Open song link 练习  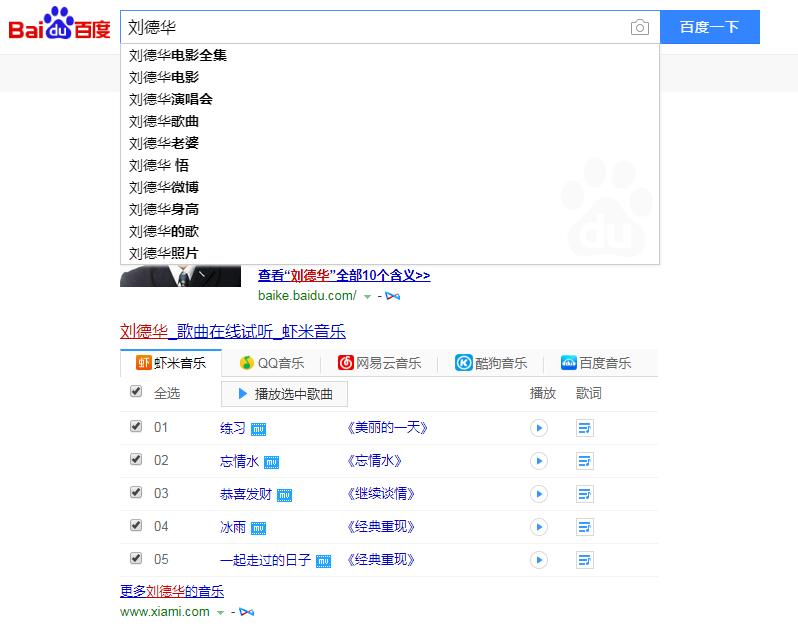[x=233, y=428]
